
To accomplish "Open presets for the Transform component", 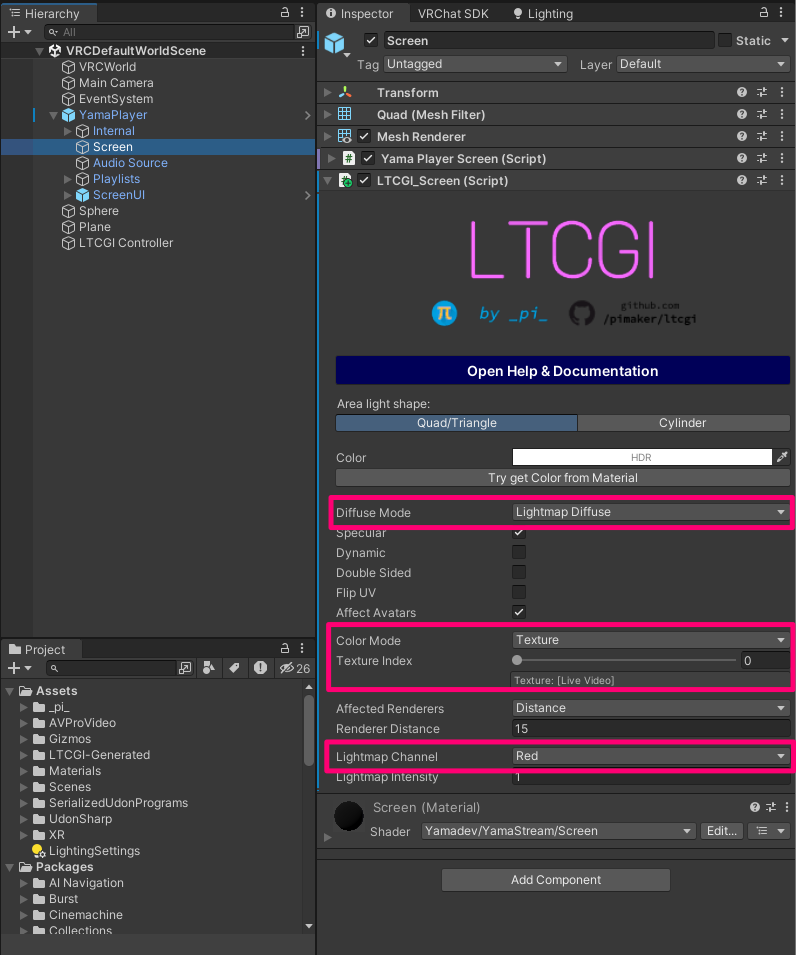I will (x=762, y=92).
